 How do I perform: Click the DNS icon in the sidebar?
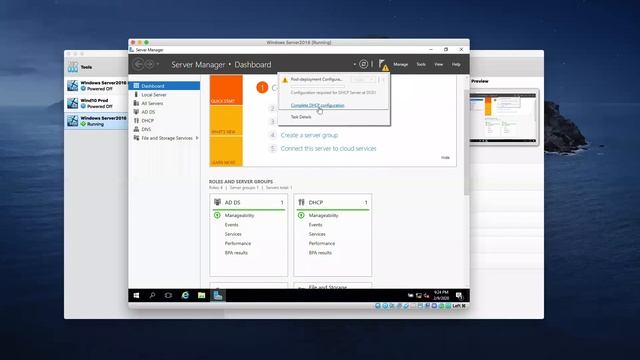[136, 129]
